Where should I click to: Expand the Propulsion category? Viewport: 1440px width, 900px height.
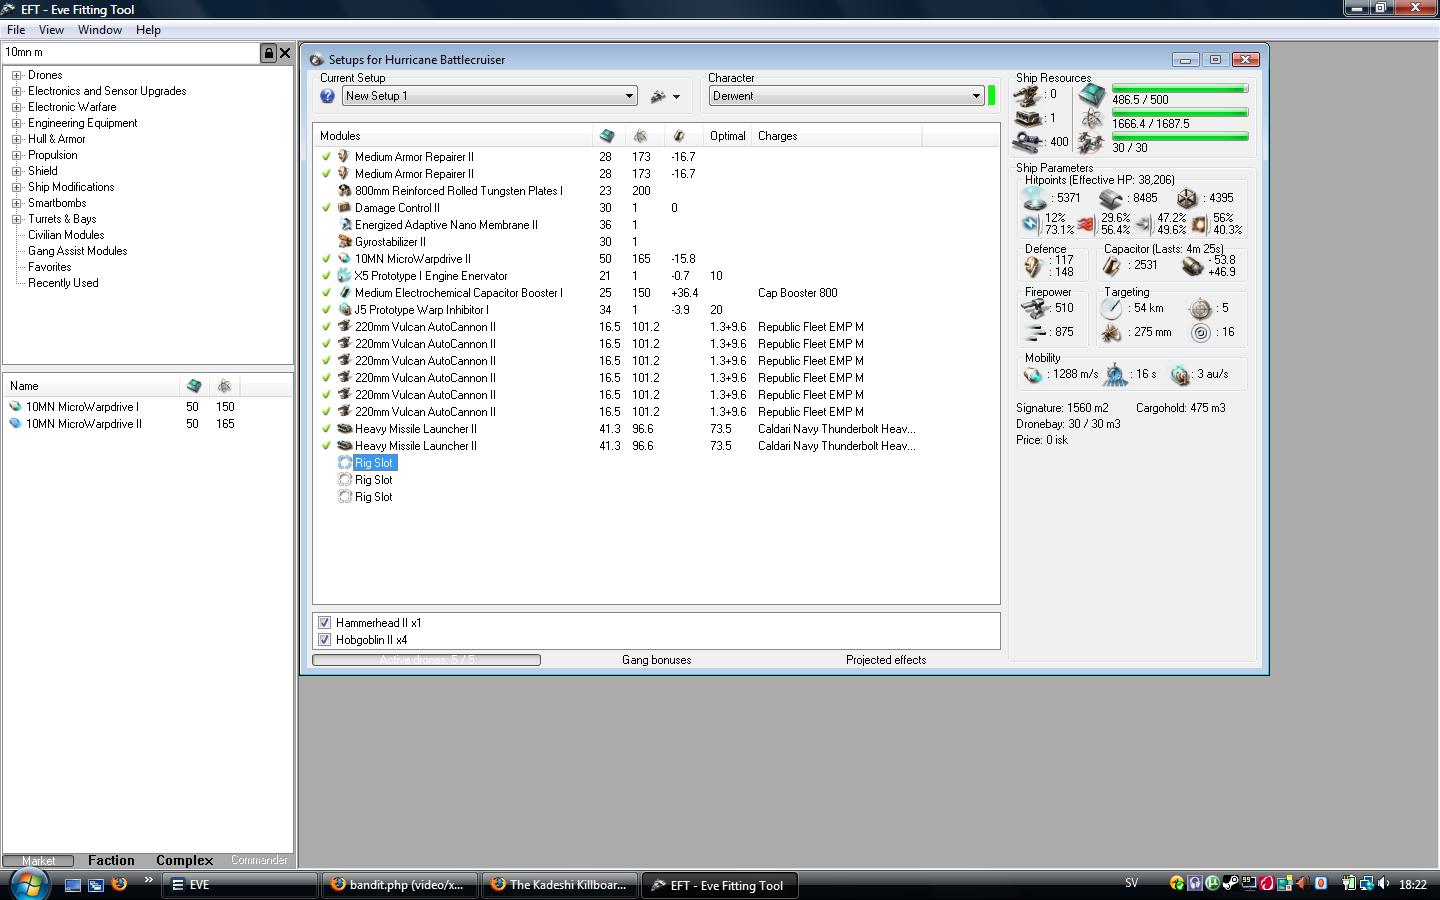click(x=17, y=155)
